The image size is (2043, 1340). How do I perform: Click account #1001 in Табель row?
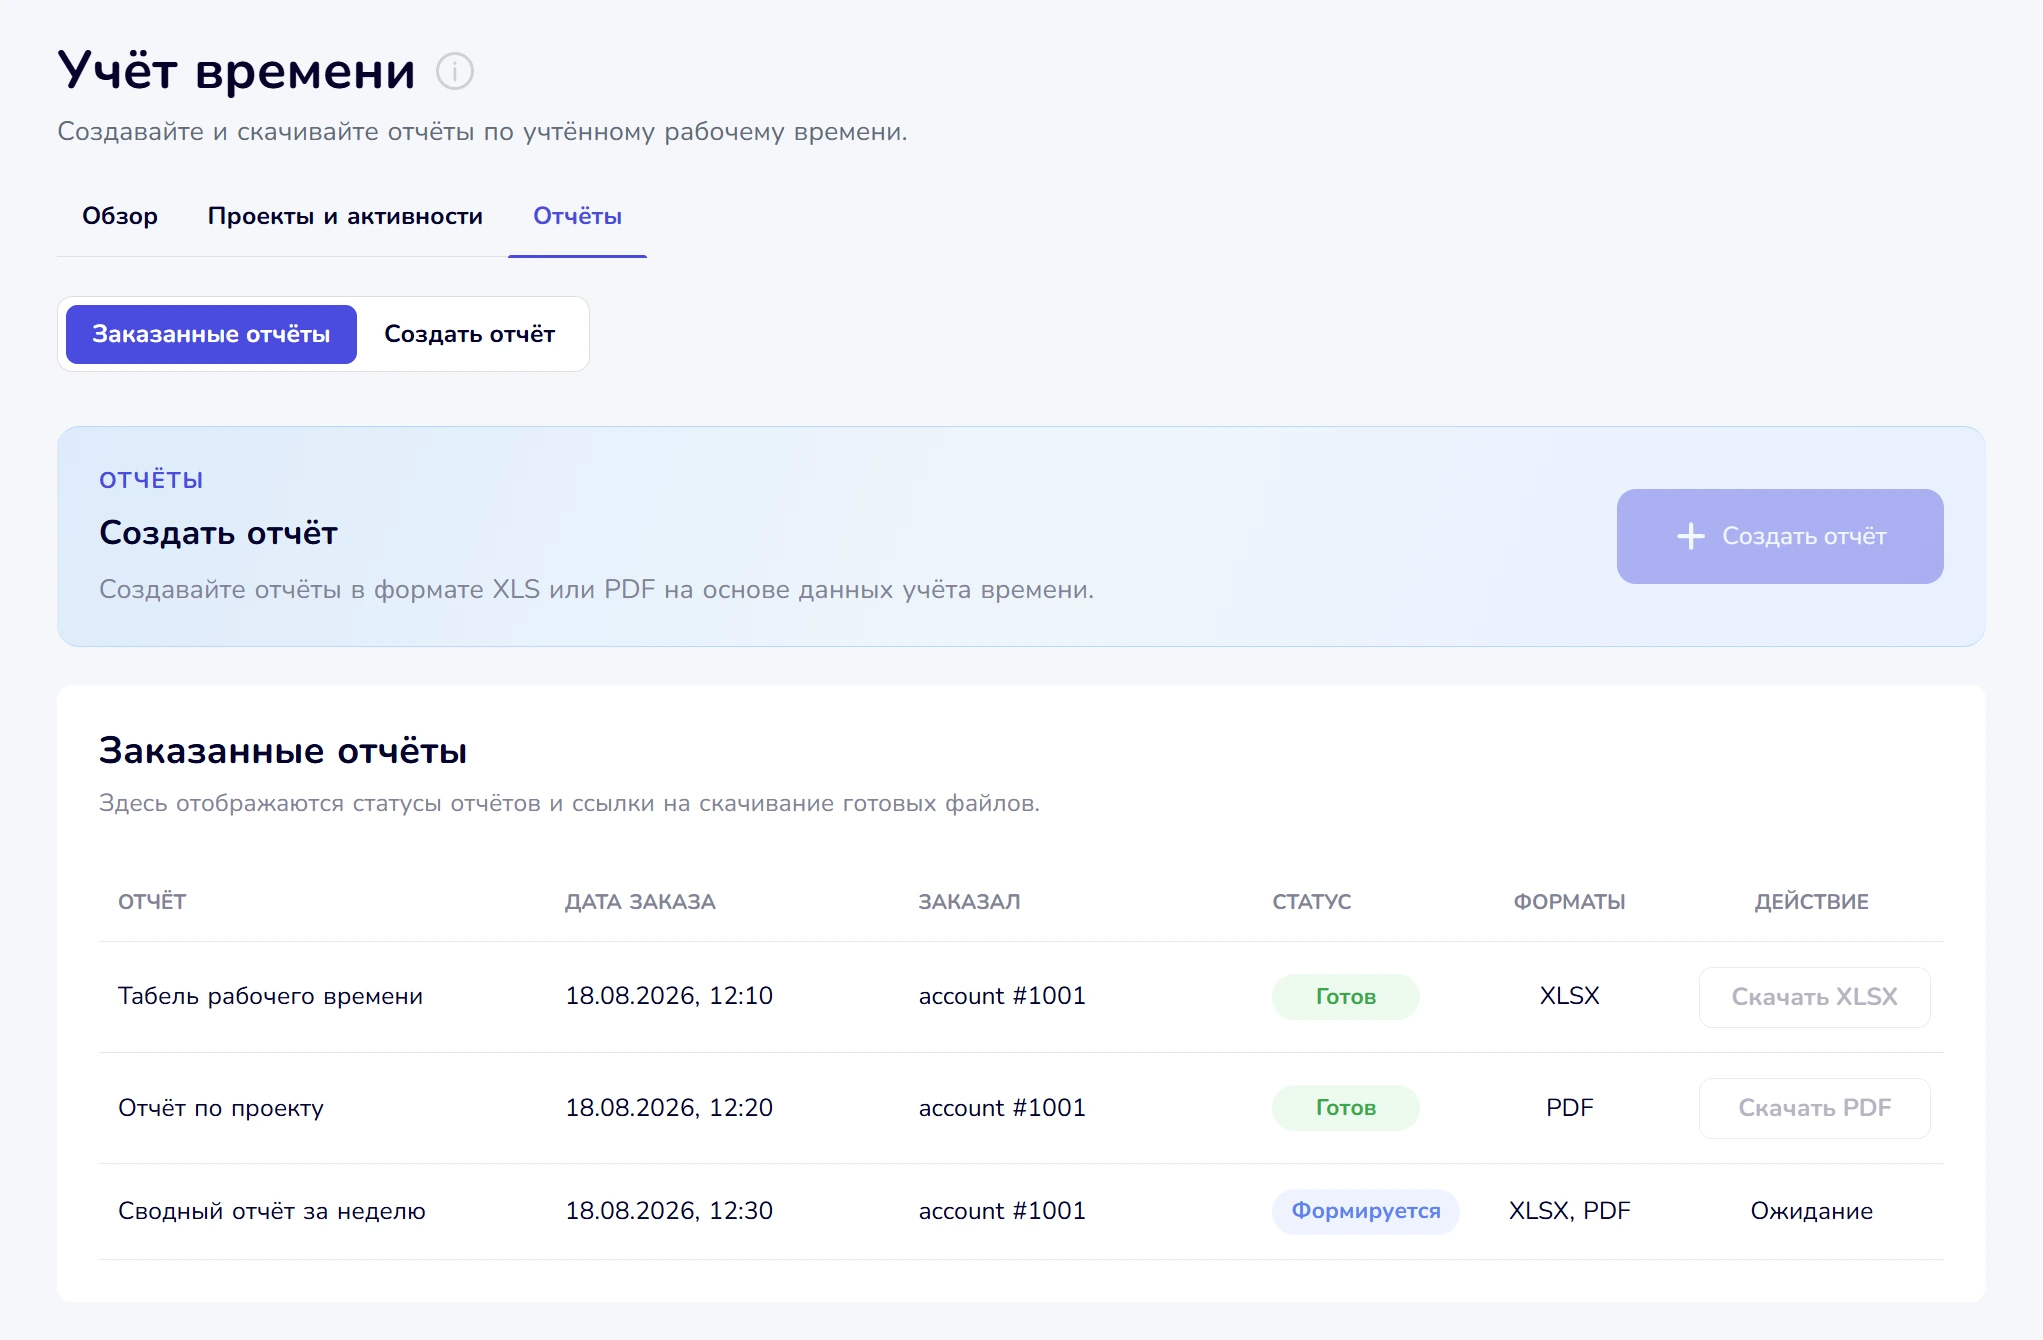[x=1002, y=996]
